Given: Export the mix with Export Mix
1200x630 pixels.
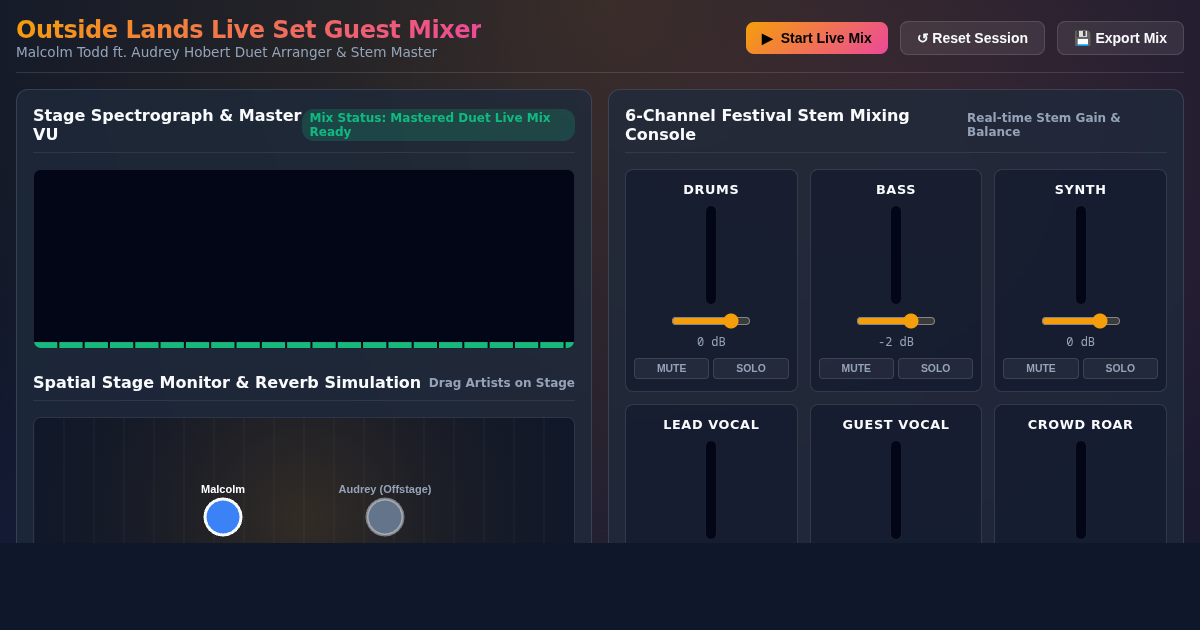Looking at the screenshot, I should 1120,38.
